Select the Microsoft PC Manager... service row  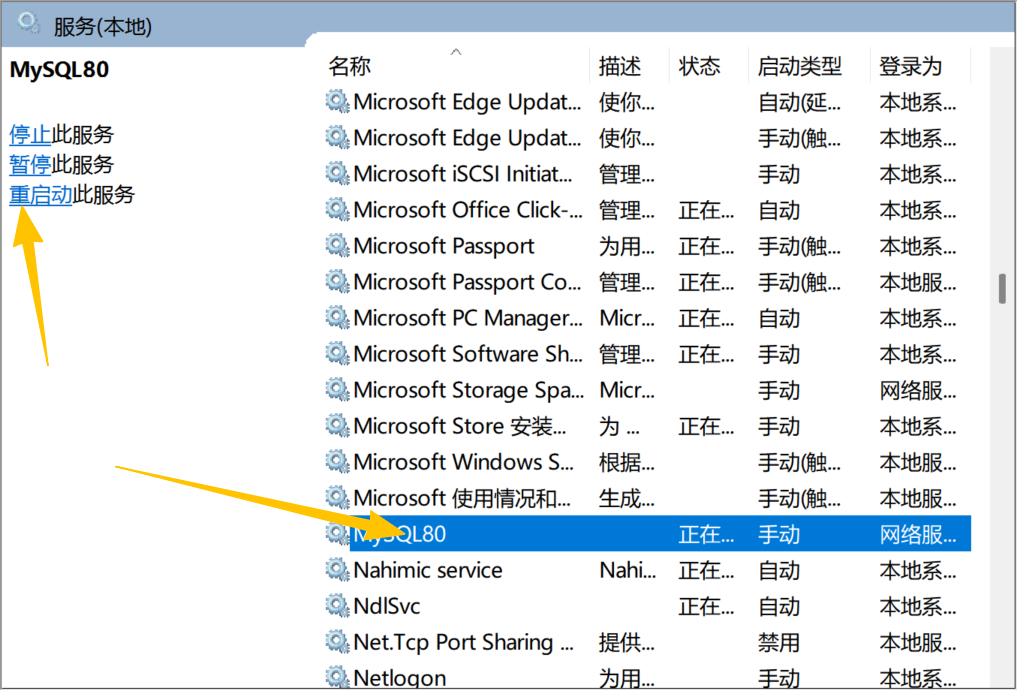pyautogui.click(x=647, y=318)
